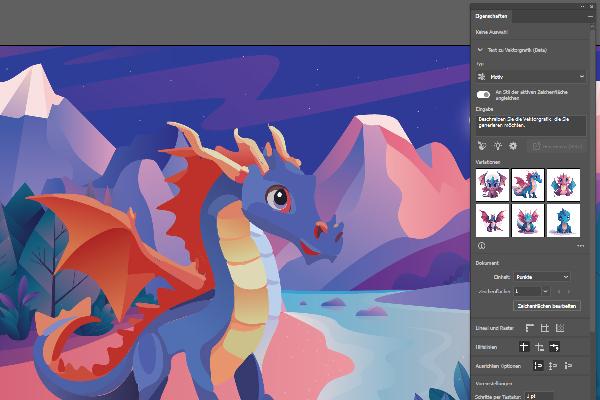Click the dragon's eye on the canvas

point(278,198)
